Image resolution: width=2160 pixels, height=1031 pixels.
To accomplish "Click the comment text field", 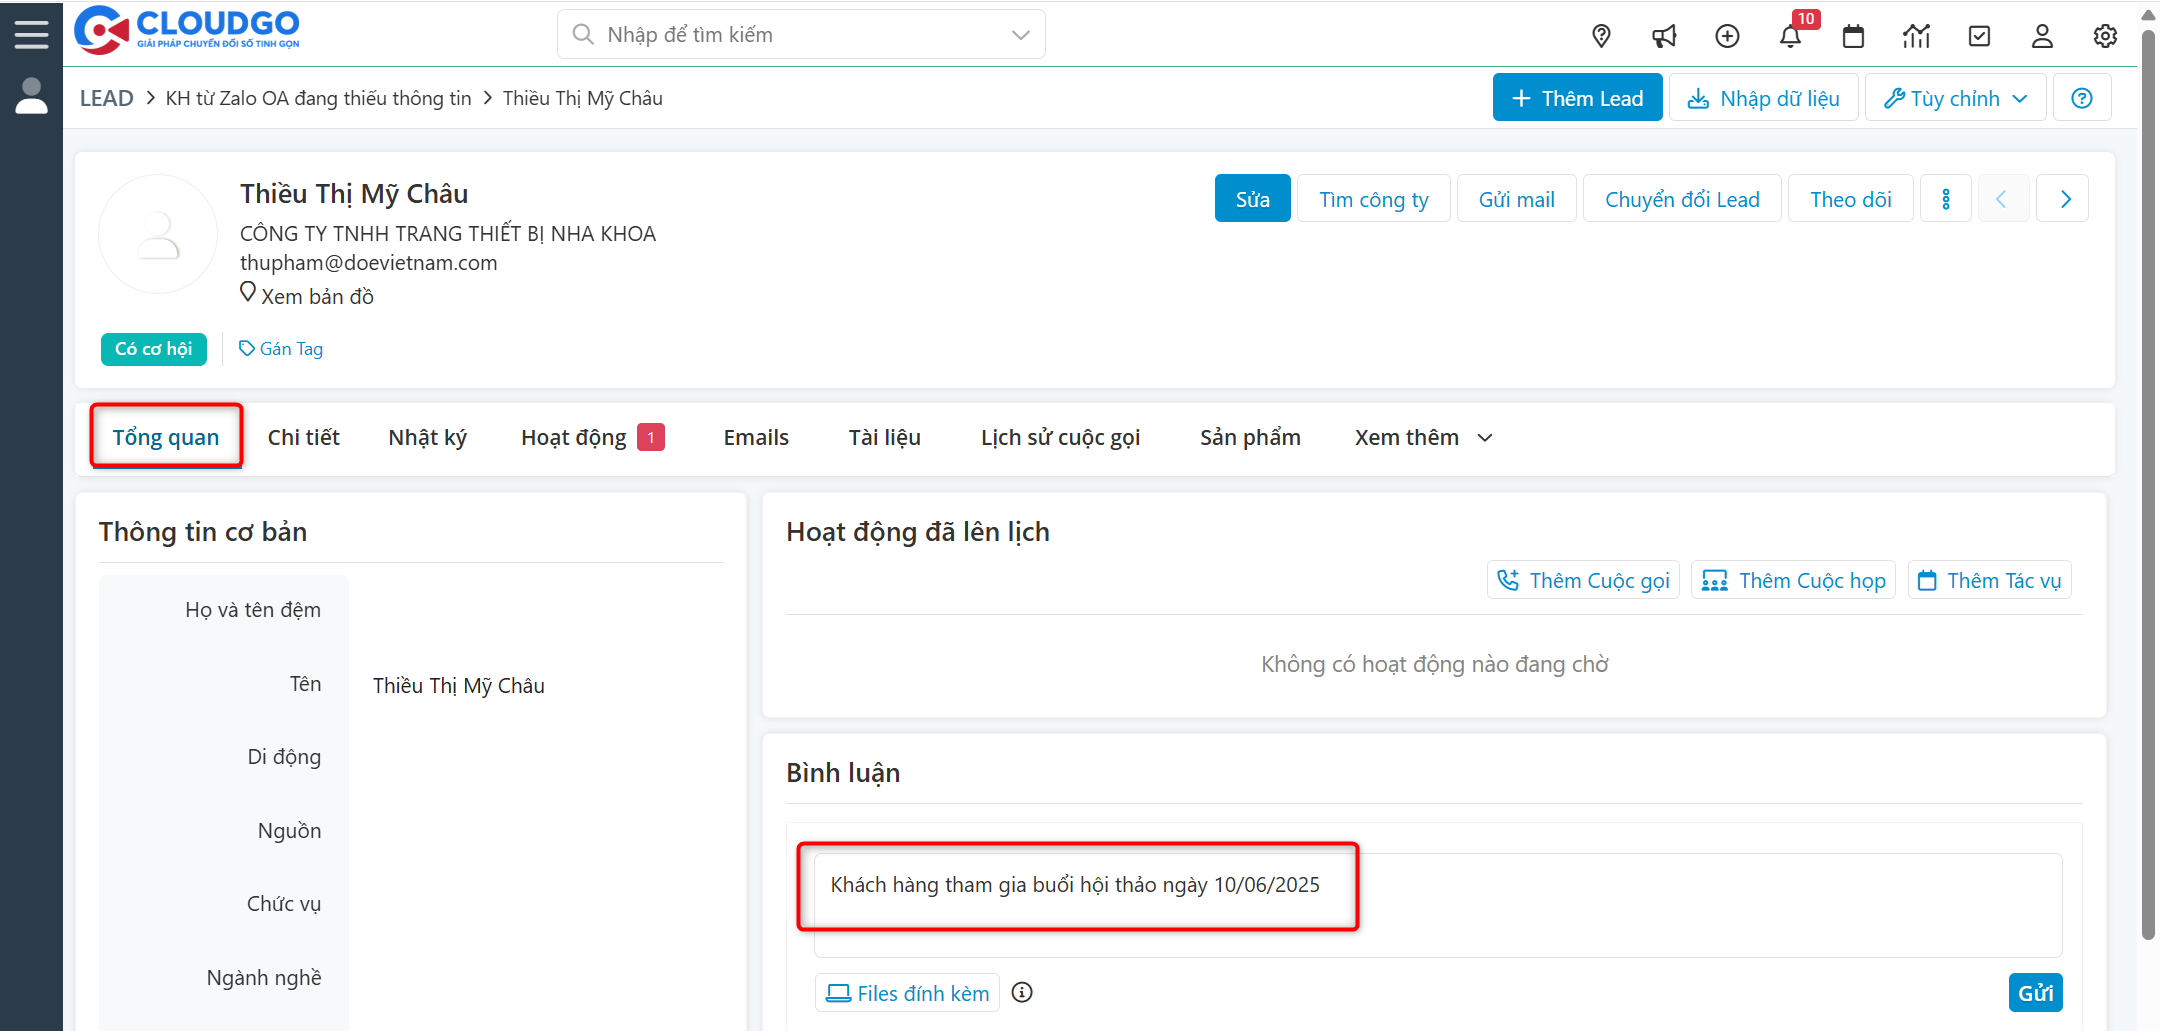I will [1437, 904].
